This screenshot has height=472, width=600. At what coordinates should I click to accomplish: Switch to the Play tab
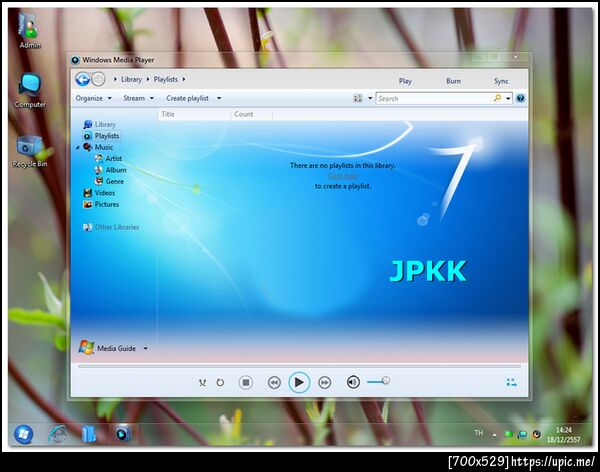(405, 81)
